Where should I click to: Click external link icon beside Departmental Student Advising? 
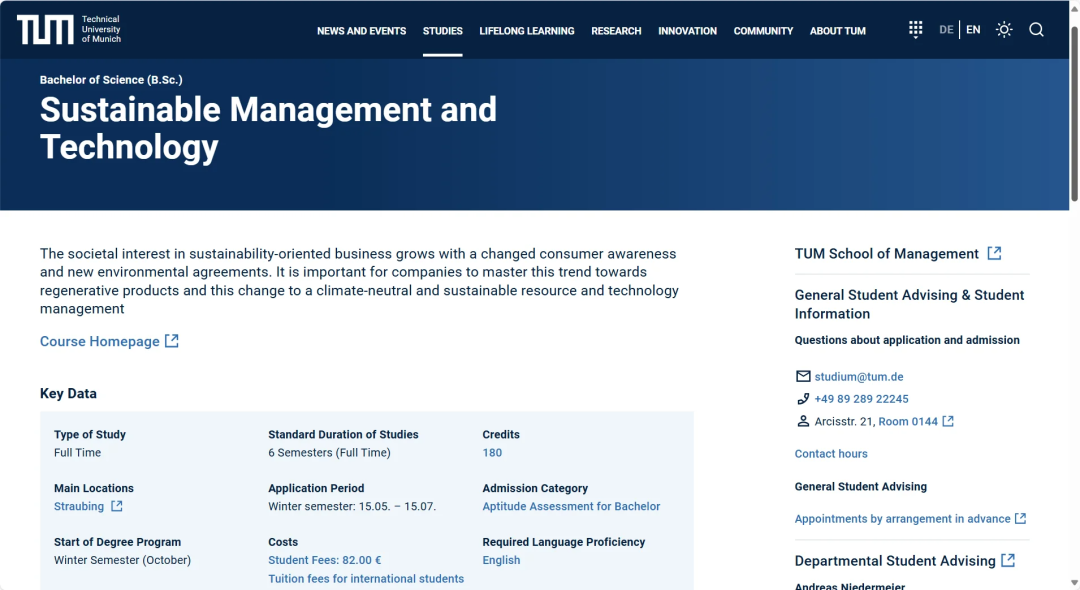[1008, 560]
